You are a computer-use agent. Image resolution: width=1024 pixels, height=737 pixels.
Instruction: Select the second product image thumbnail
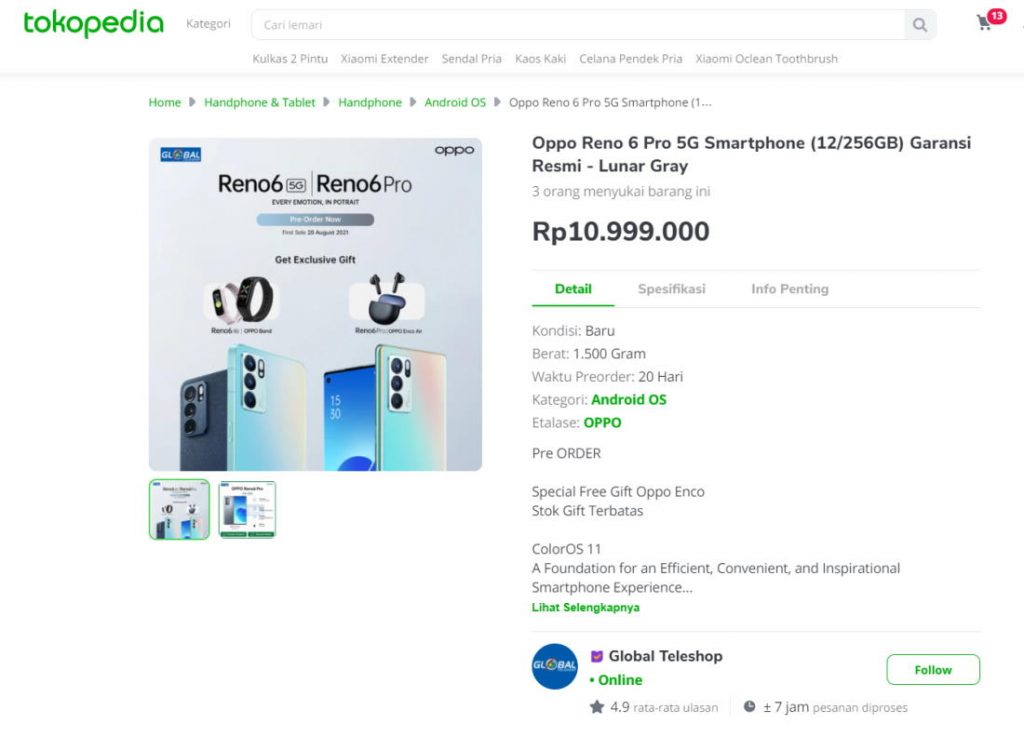click(246, 509)
